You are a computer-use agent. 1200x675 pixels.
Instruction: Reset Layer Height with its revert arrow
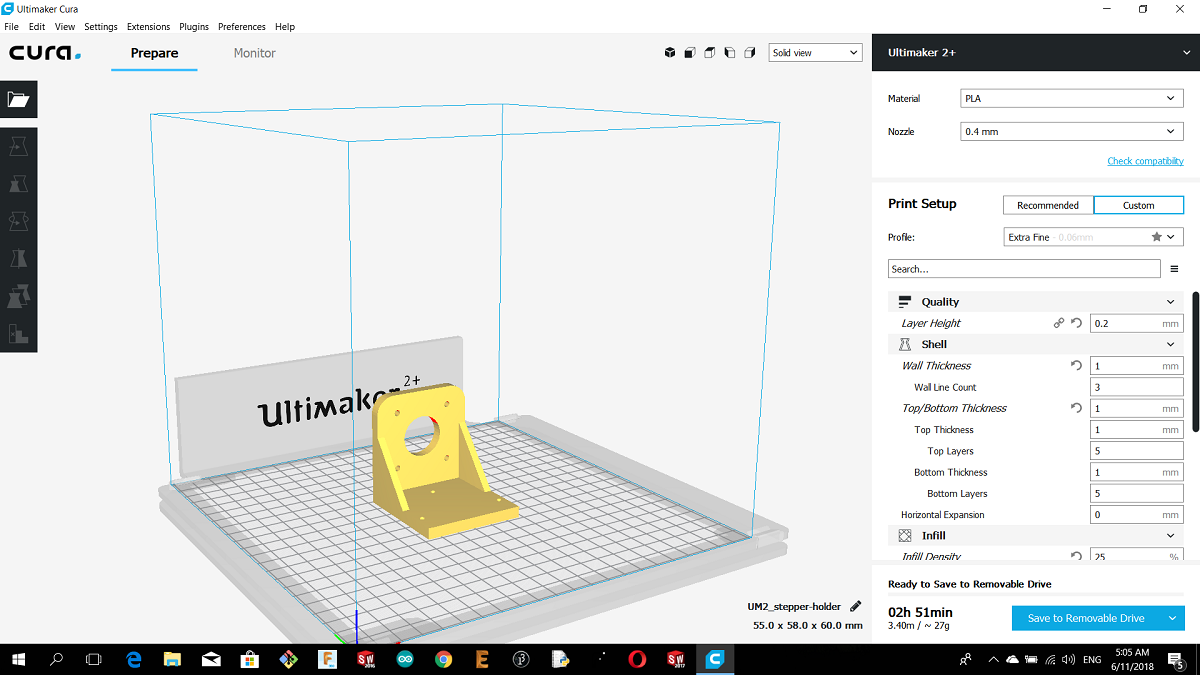[1076, 323]
